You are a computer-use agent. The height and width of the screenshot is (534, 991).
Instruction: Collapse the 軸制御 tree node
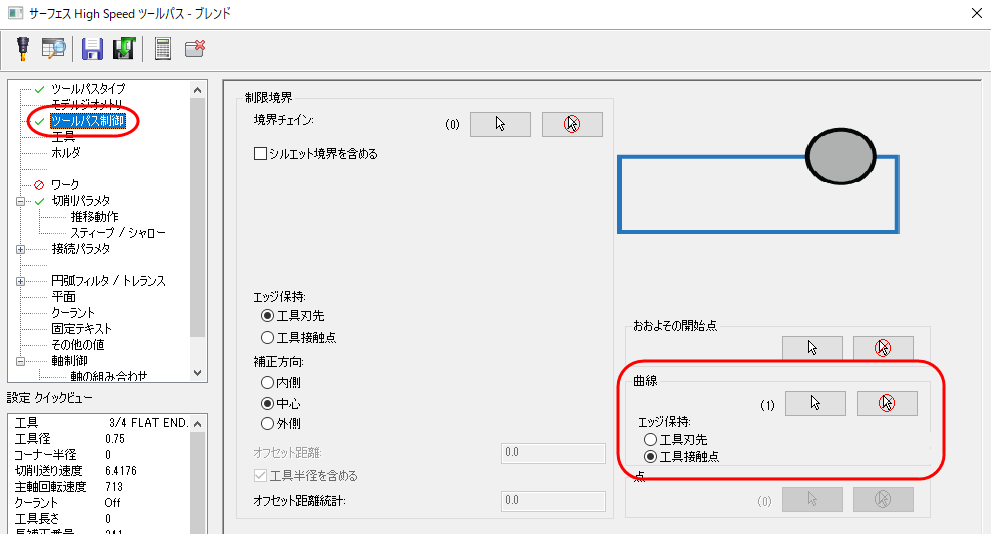coord(20,361)
